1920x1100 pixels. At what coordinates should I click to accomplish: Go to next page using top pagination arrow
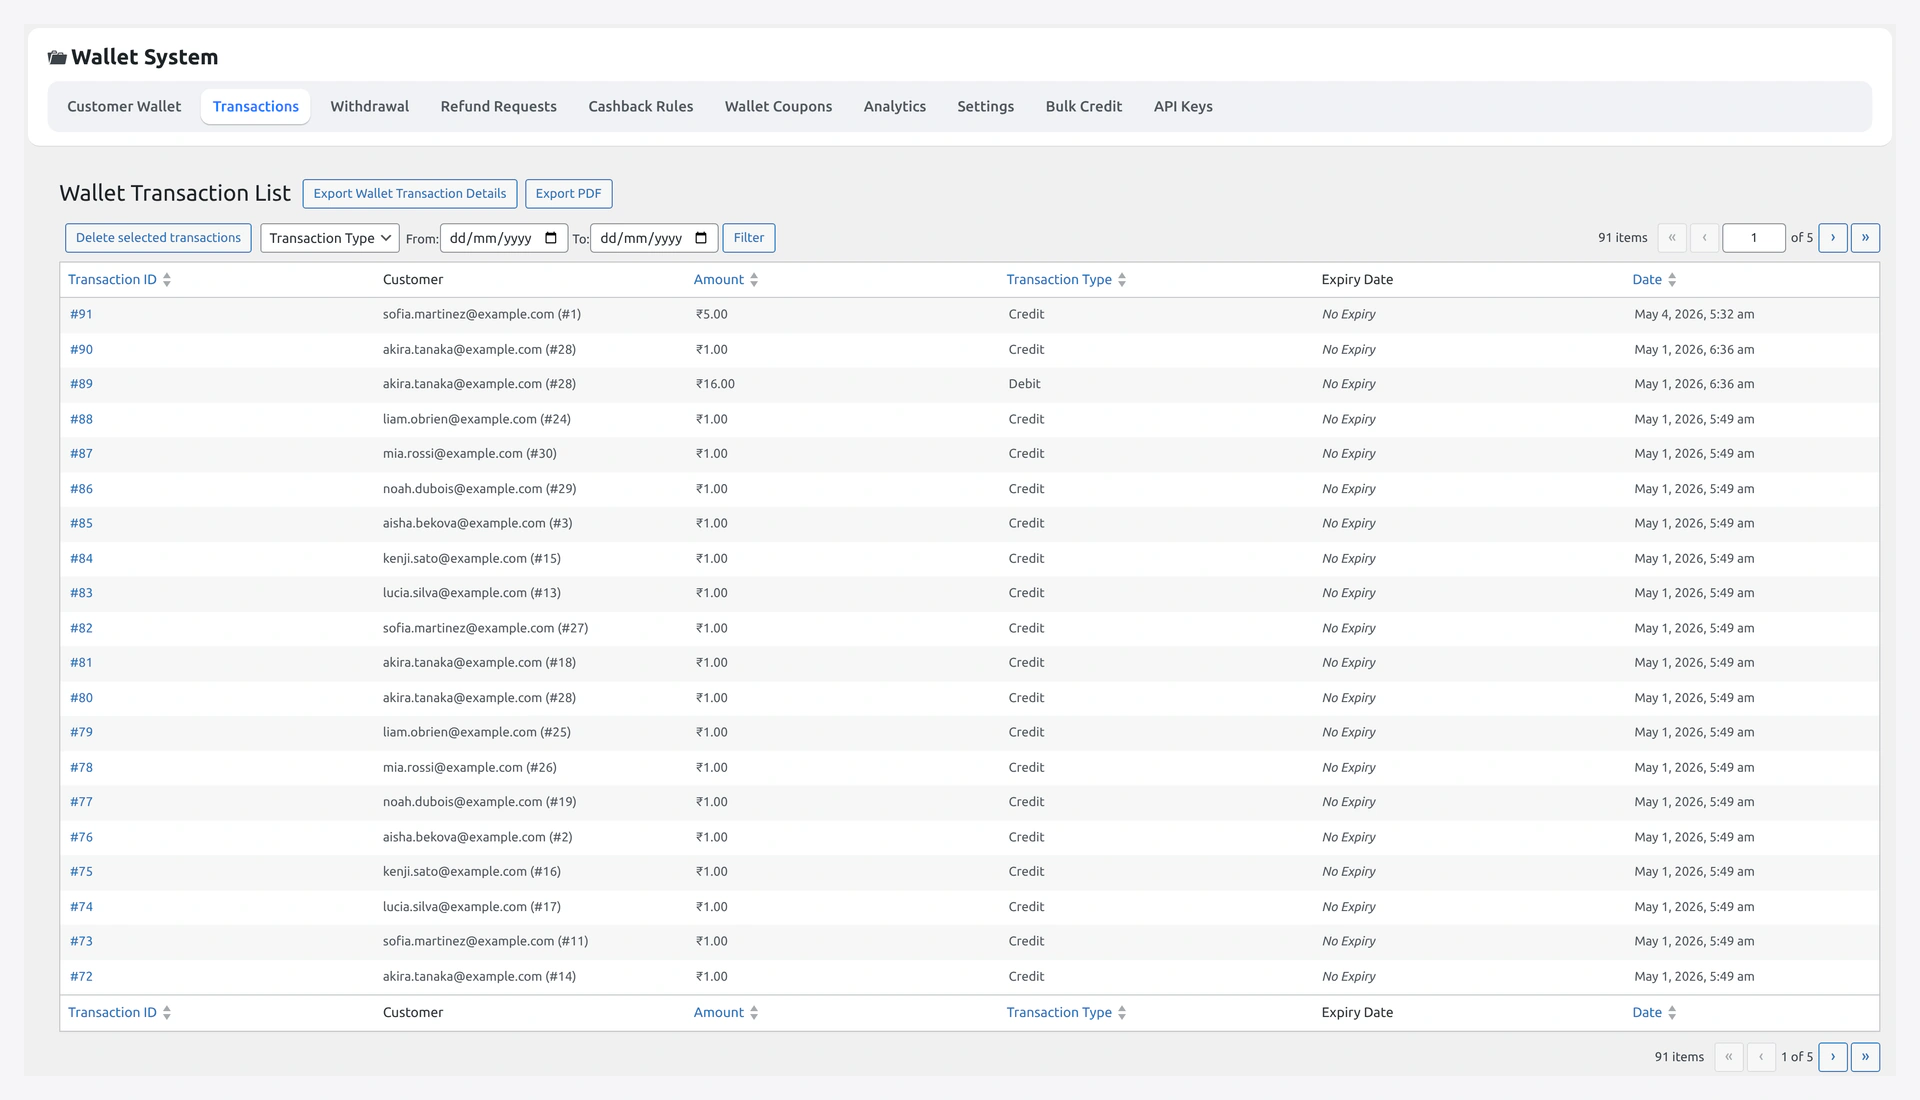pos(1832,238)
